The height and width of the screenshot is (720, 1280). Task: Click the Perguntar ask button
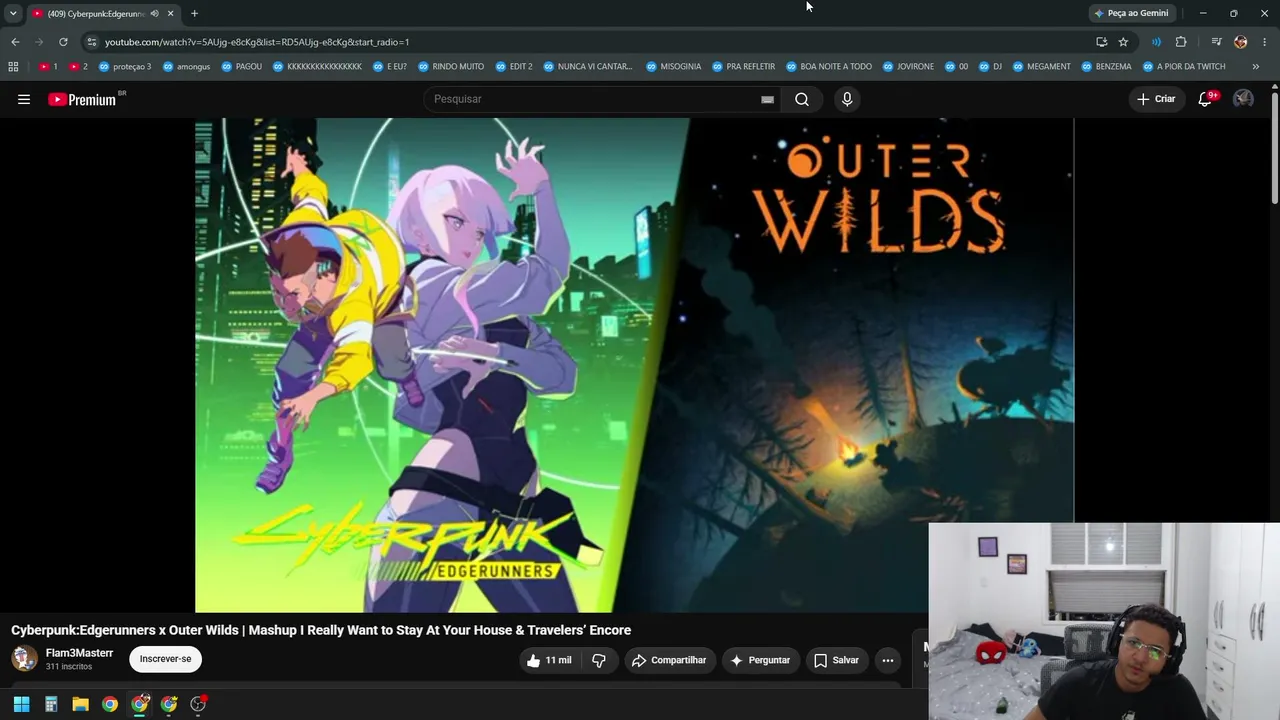[x=760, y=660]
